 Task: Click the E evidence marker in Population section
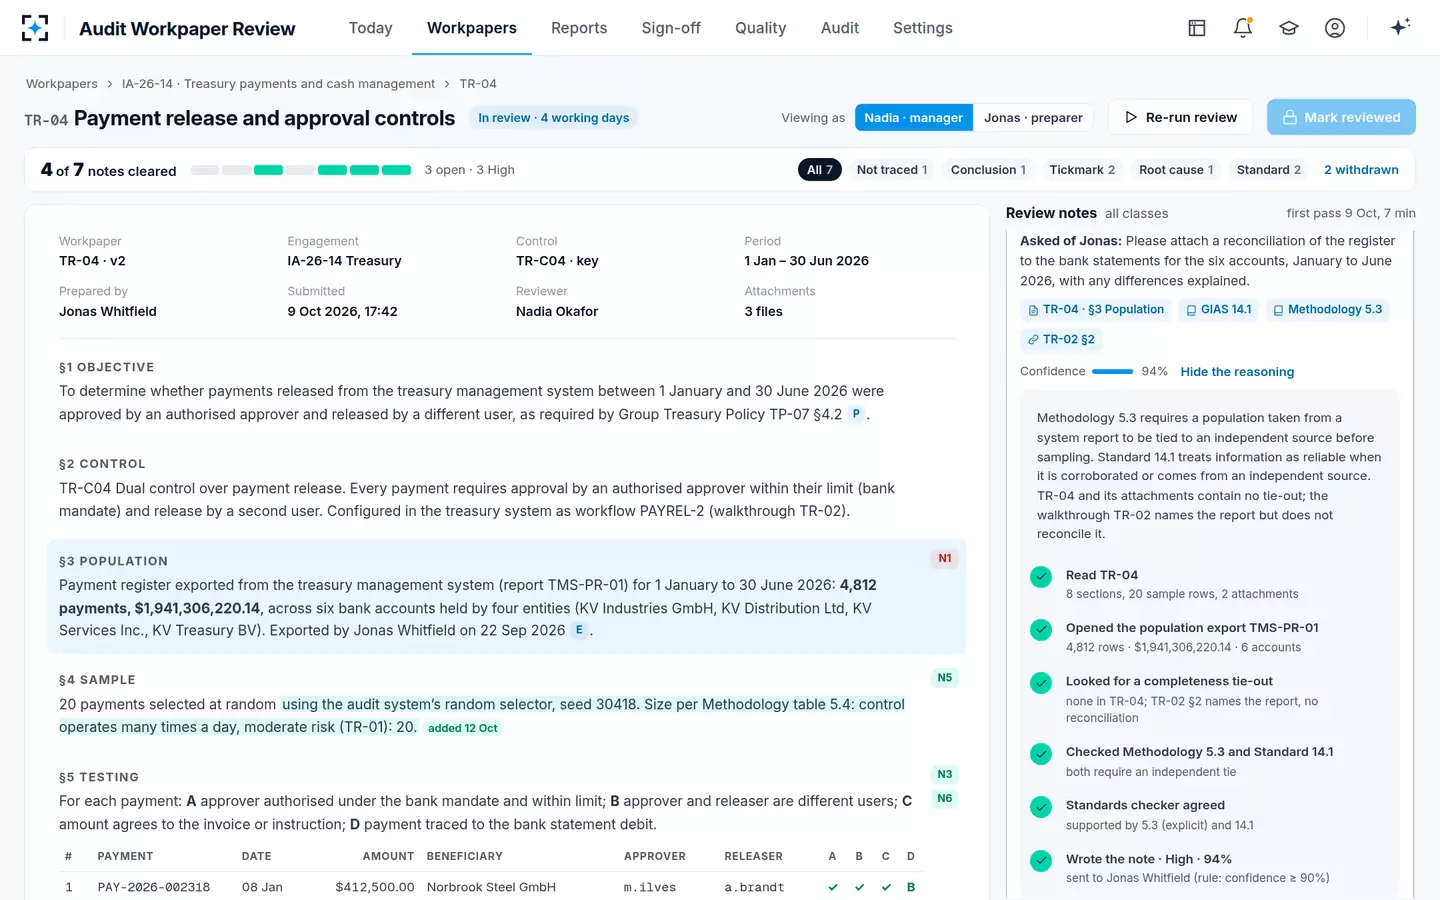[579, 630]
